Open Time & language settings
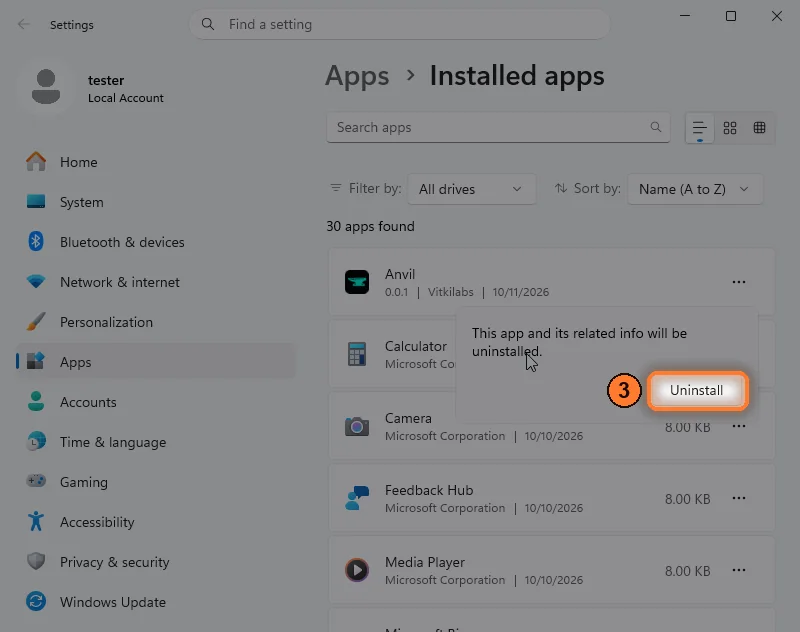The width and height of the screenshot is (800, 632). coord(156,442)
